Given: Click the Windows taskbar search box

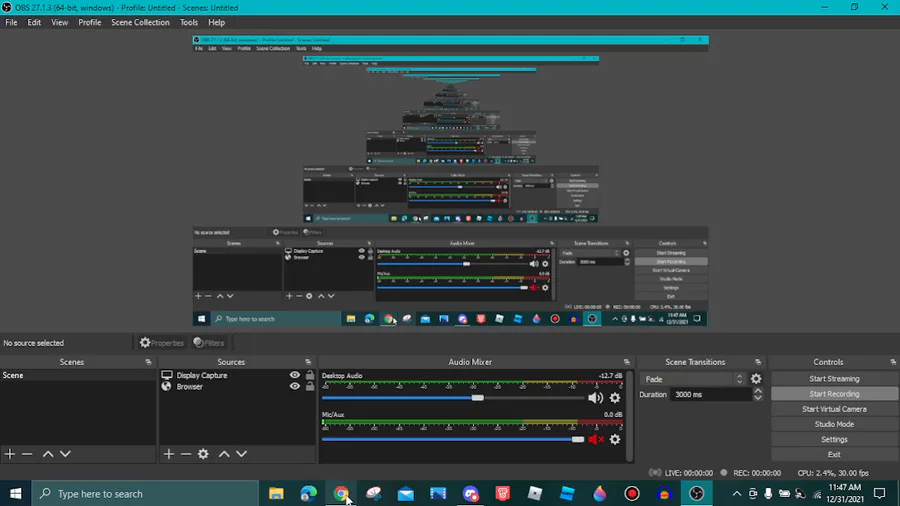Looking at the screenshot, I should pyautogui.click(x=145, y=493).
